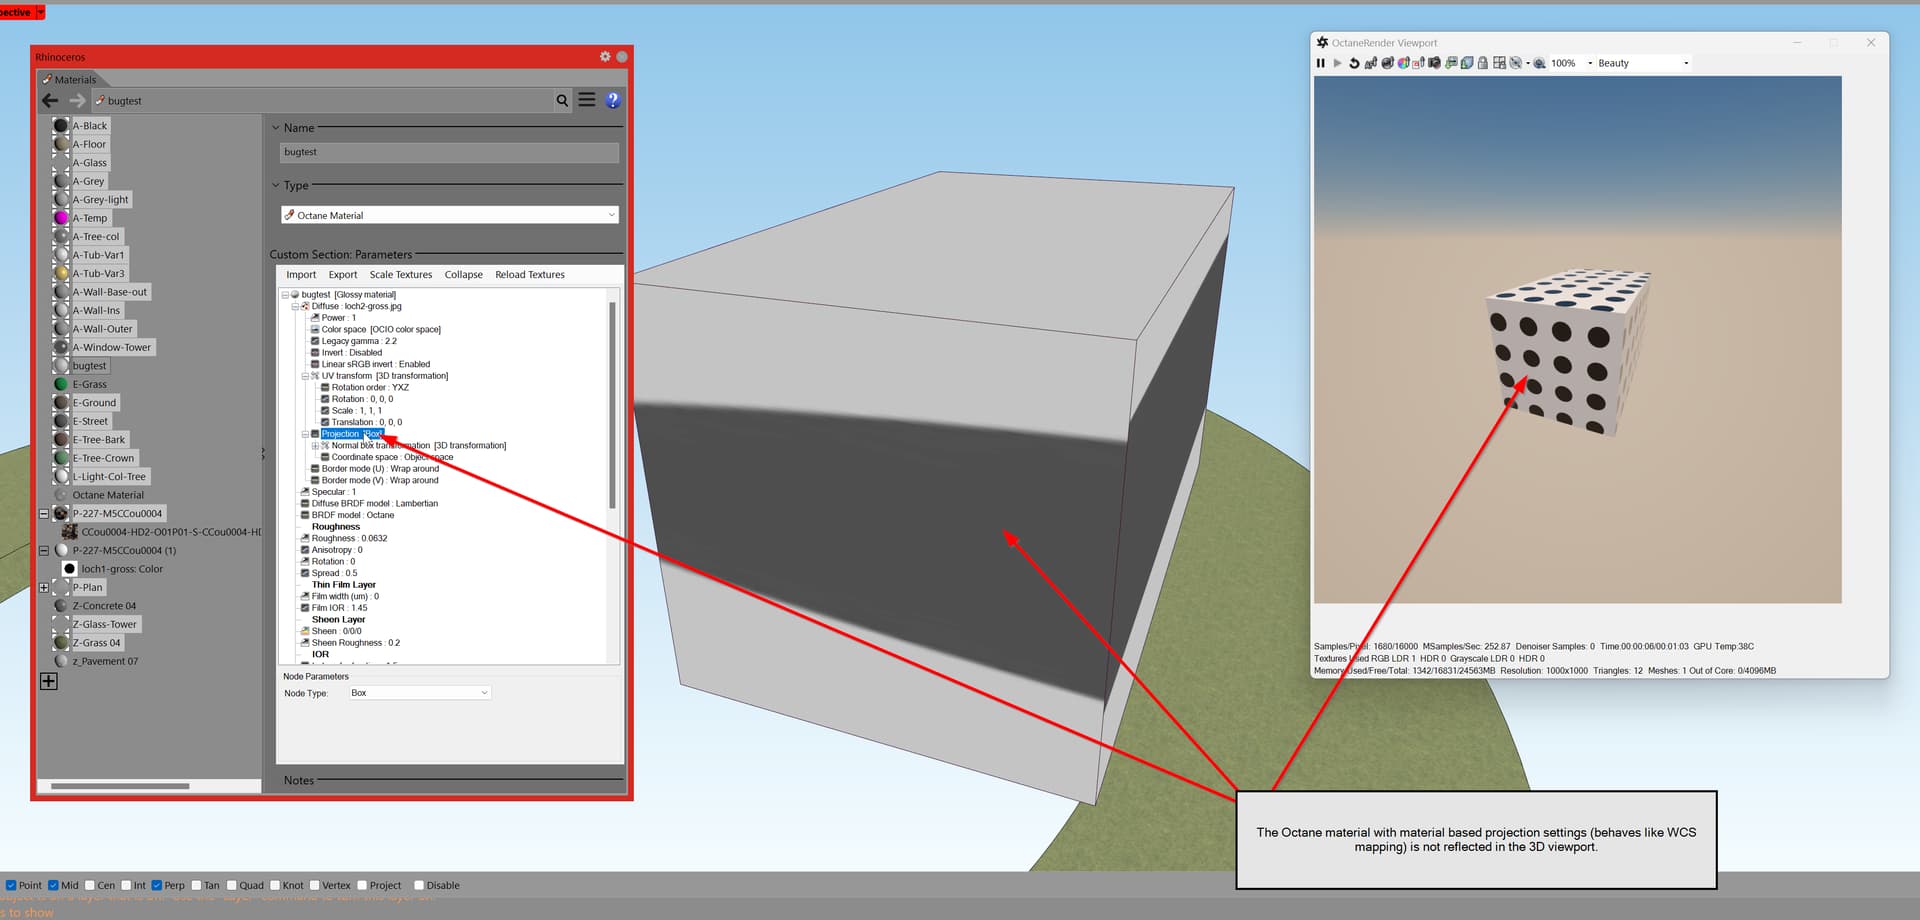Collapse the Type section
The height and width of the screenshot is (920, 1920).
[x=276, y=185]
